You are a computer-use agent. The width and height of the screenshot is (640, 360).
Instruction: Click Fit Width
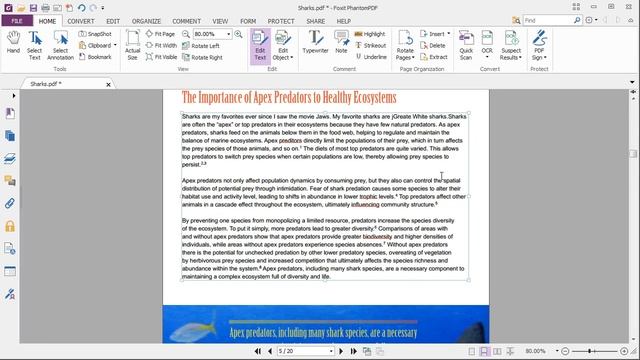coord(161,45)
